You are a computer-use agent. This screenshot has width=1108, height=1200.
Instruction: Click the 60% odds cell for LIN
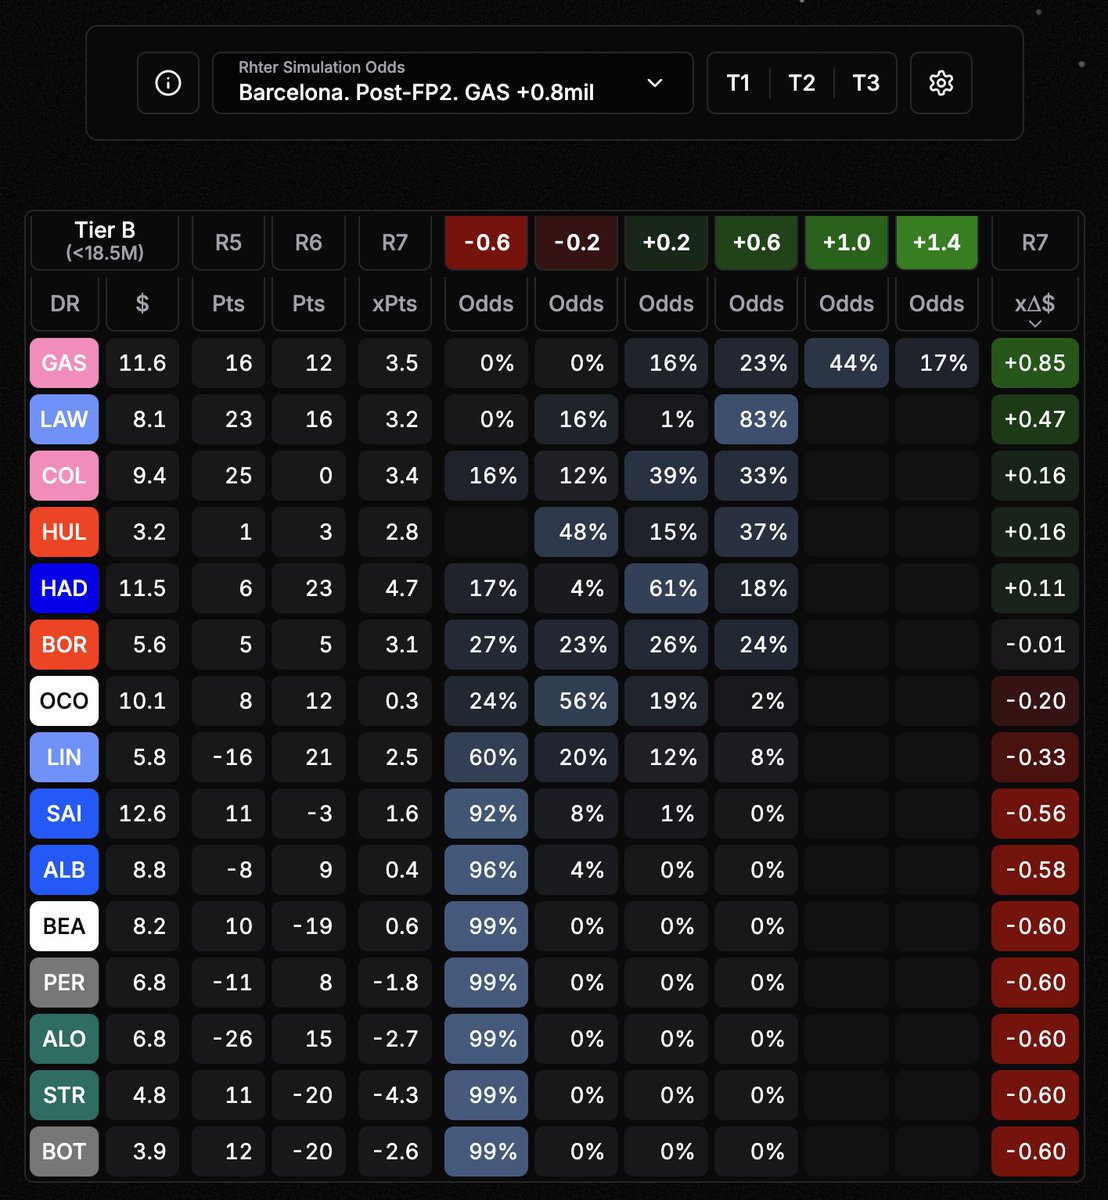(x=486, y=757)
